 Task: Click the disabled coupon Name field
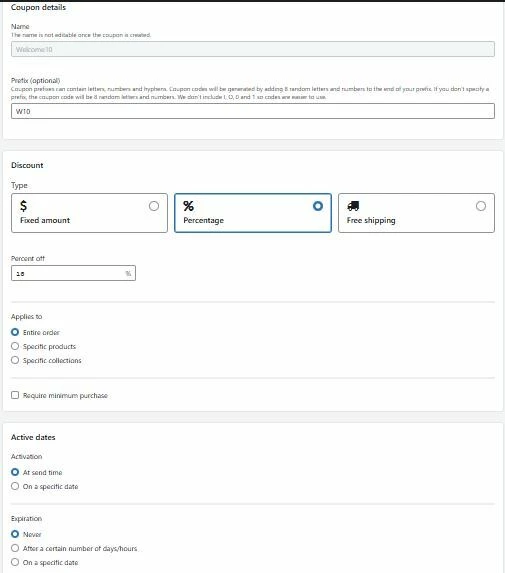(253, 49)
